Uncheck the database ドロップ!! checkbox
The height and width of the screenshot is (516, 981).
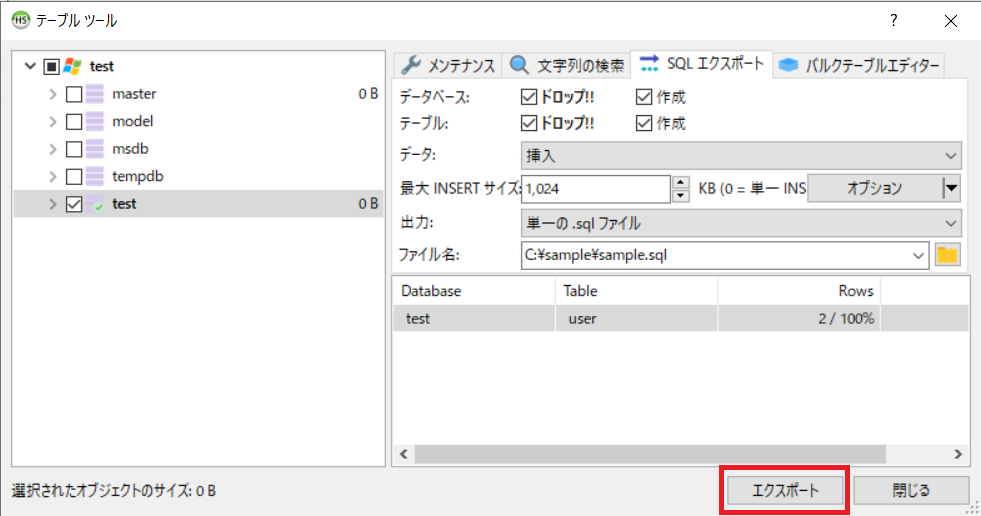(529, 97)
